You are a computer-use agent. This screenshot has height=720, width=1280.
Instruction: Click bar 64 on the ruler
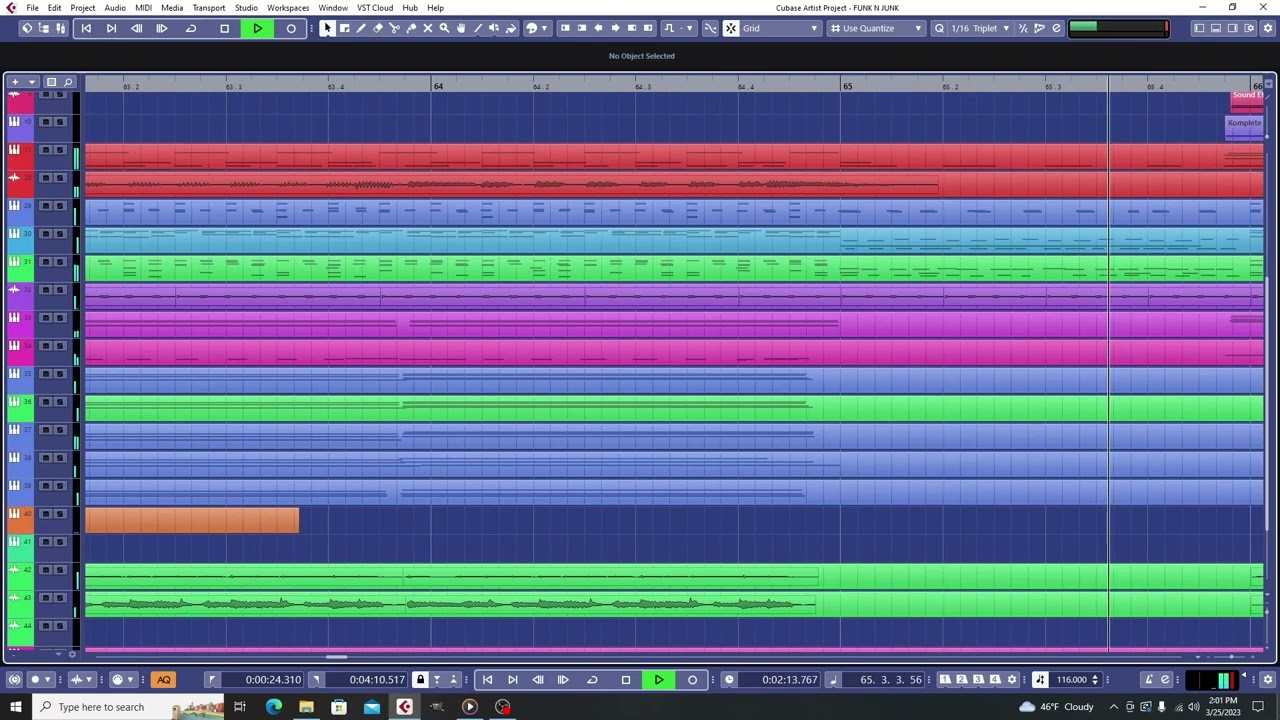tap(438, 86)
